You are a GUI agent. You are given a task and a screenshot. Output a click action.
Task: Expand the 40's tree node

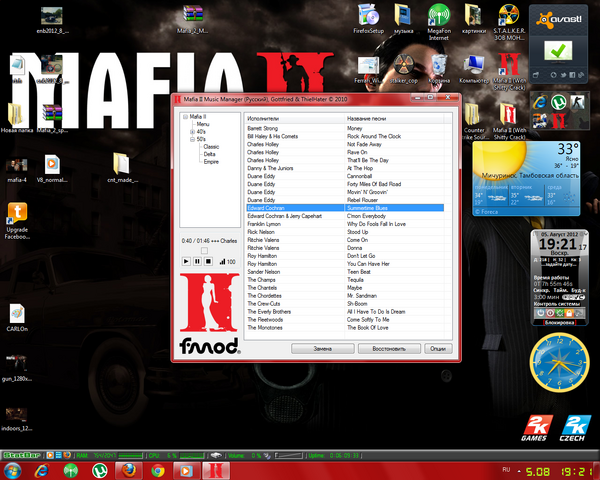tap(192, 132)
